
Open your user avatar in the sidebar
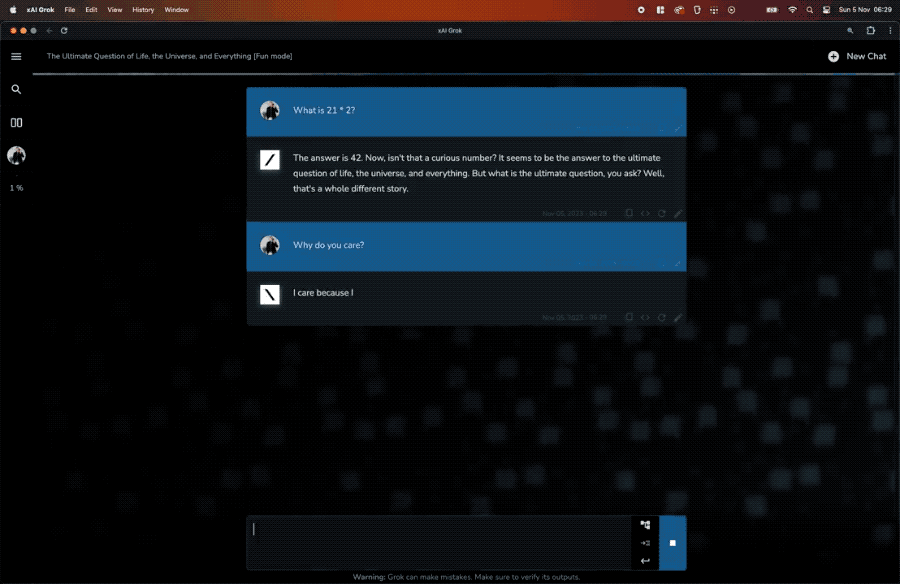tap(16, 156)
